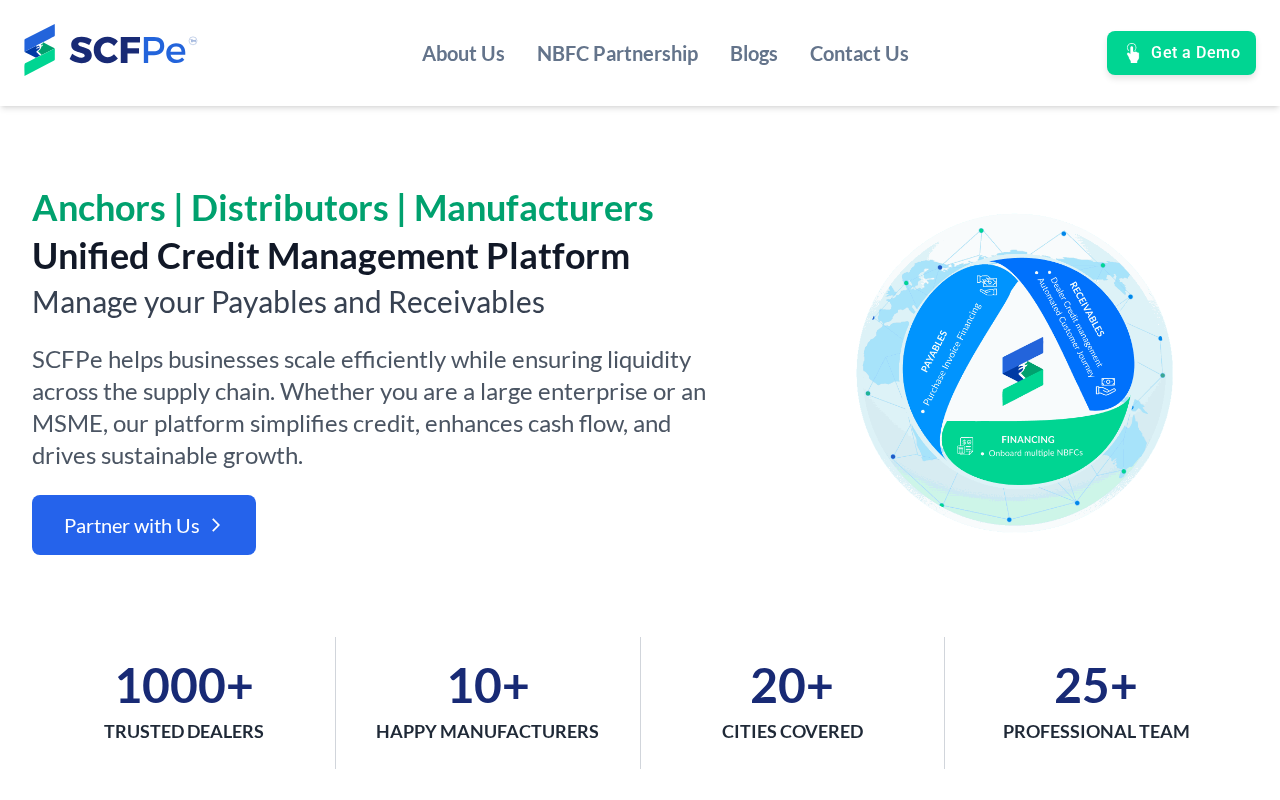Screen dimensions: 1280x800
Task: Click the center SCFPe emblem in the globe graphic
Action: tap(1022, 371)
